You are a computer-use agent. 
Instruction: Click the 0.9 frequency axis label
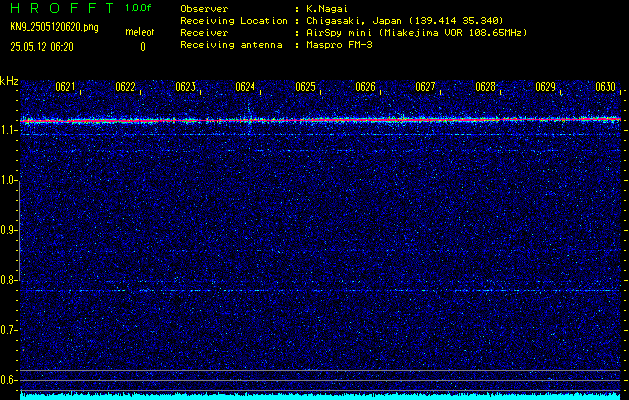(x=8, y=230)
